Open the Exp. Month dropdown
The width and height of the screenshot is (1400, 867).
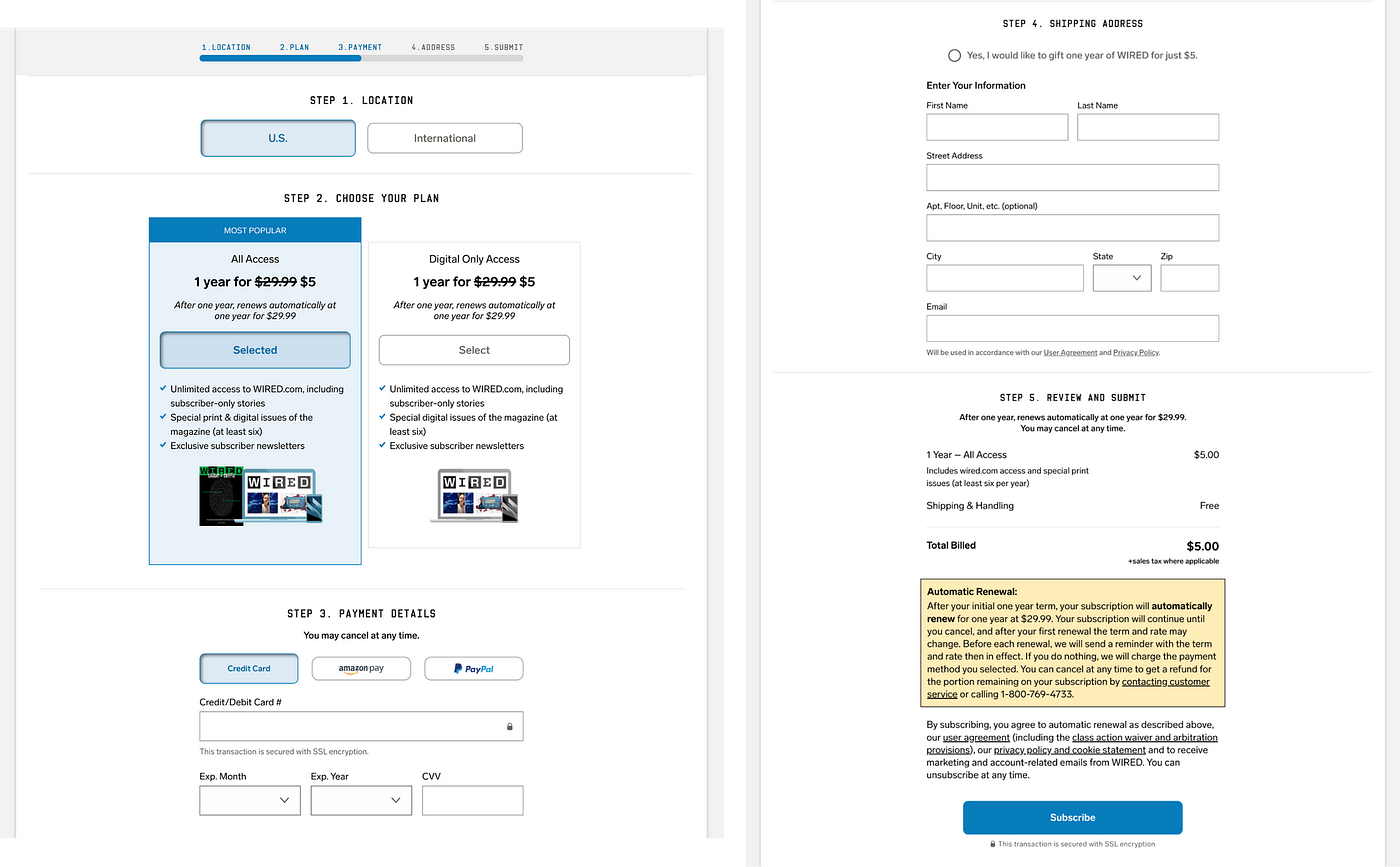pos(250,800)
